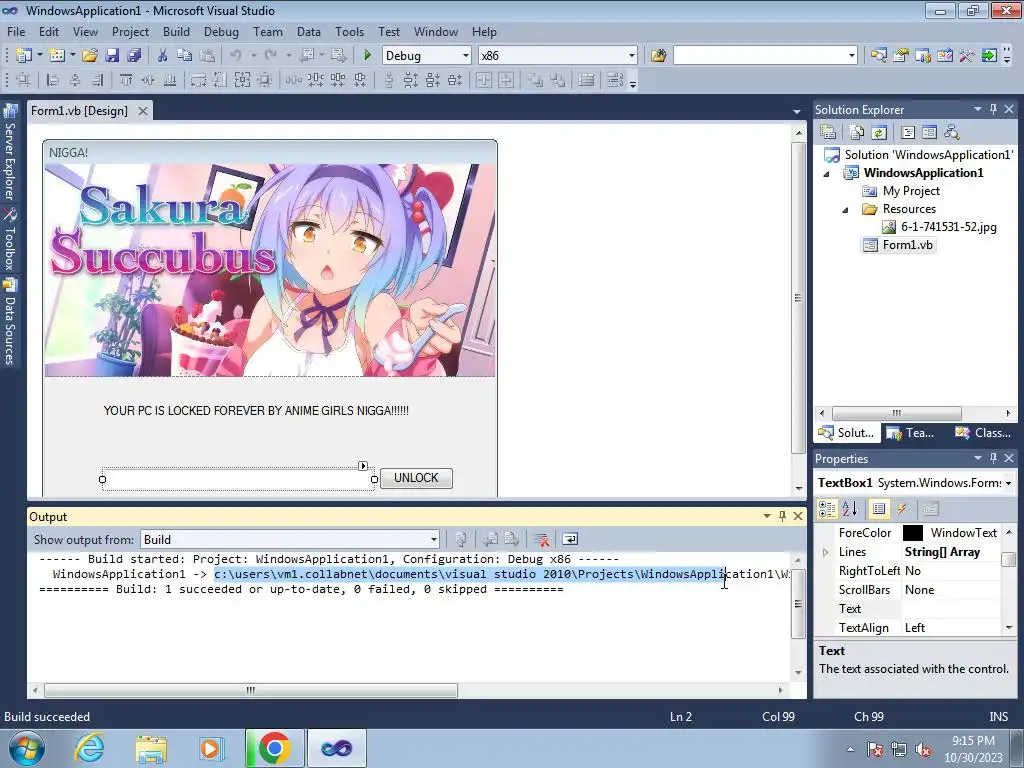The image size is (1024, 768).
Task: Pin the Output panel
Action: tap(782, 516)
